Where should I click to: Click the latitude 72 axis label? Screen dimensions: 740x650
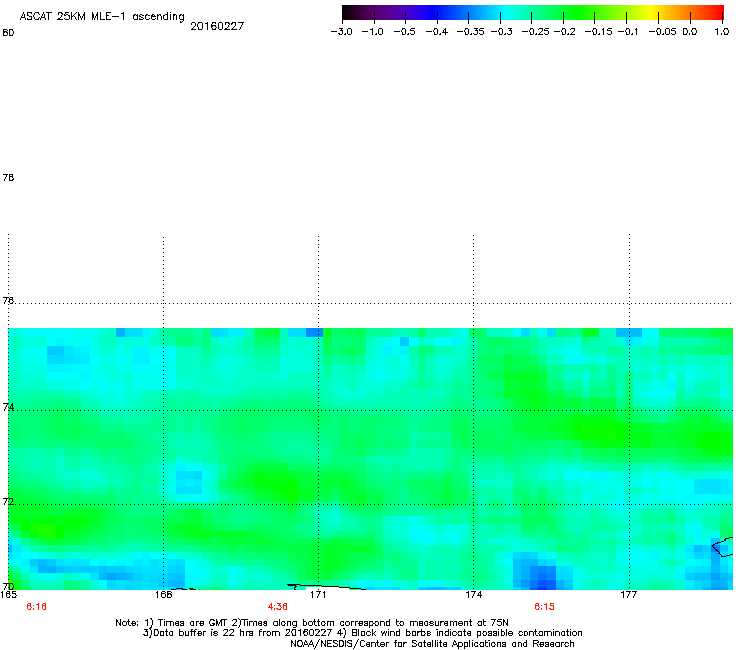click(8, 501)
